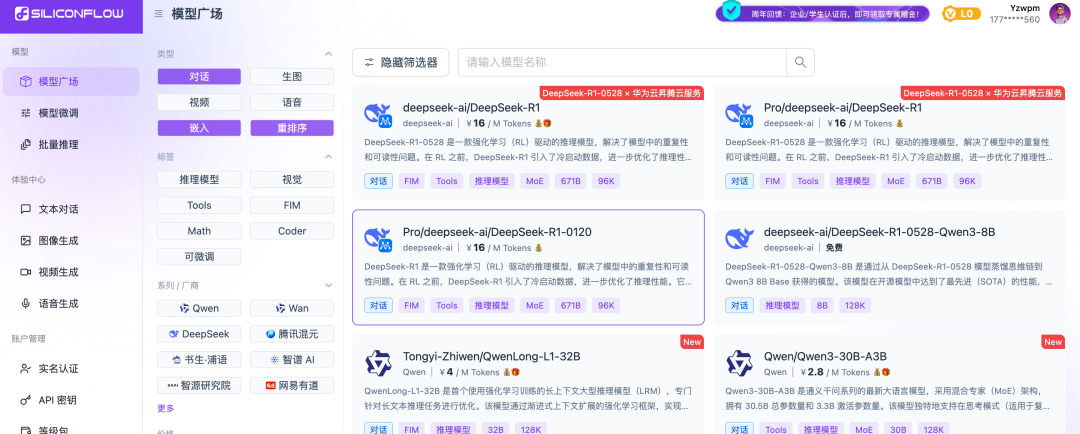This screenshot has height=434, width=1080.
Task: Toggle the 语音 type filter
Action: click(292, 102)
